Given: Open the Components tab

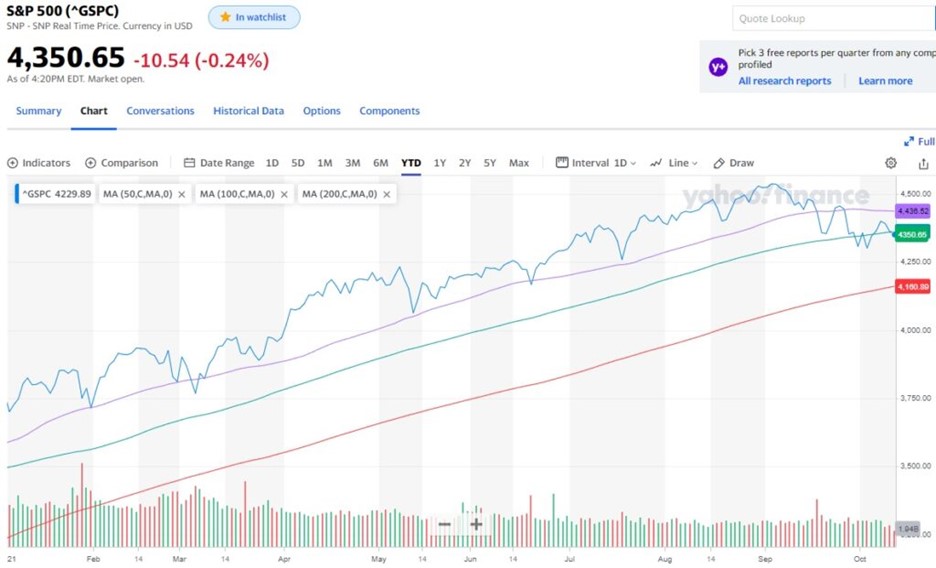Looking at the screenshot, I should 389,111.
